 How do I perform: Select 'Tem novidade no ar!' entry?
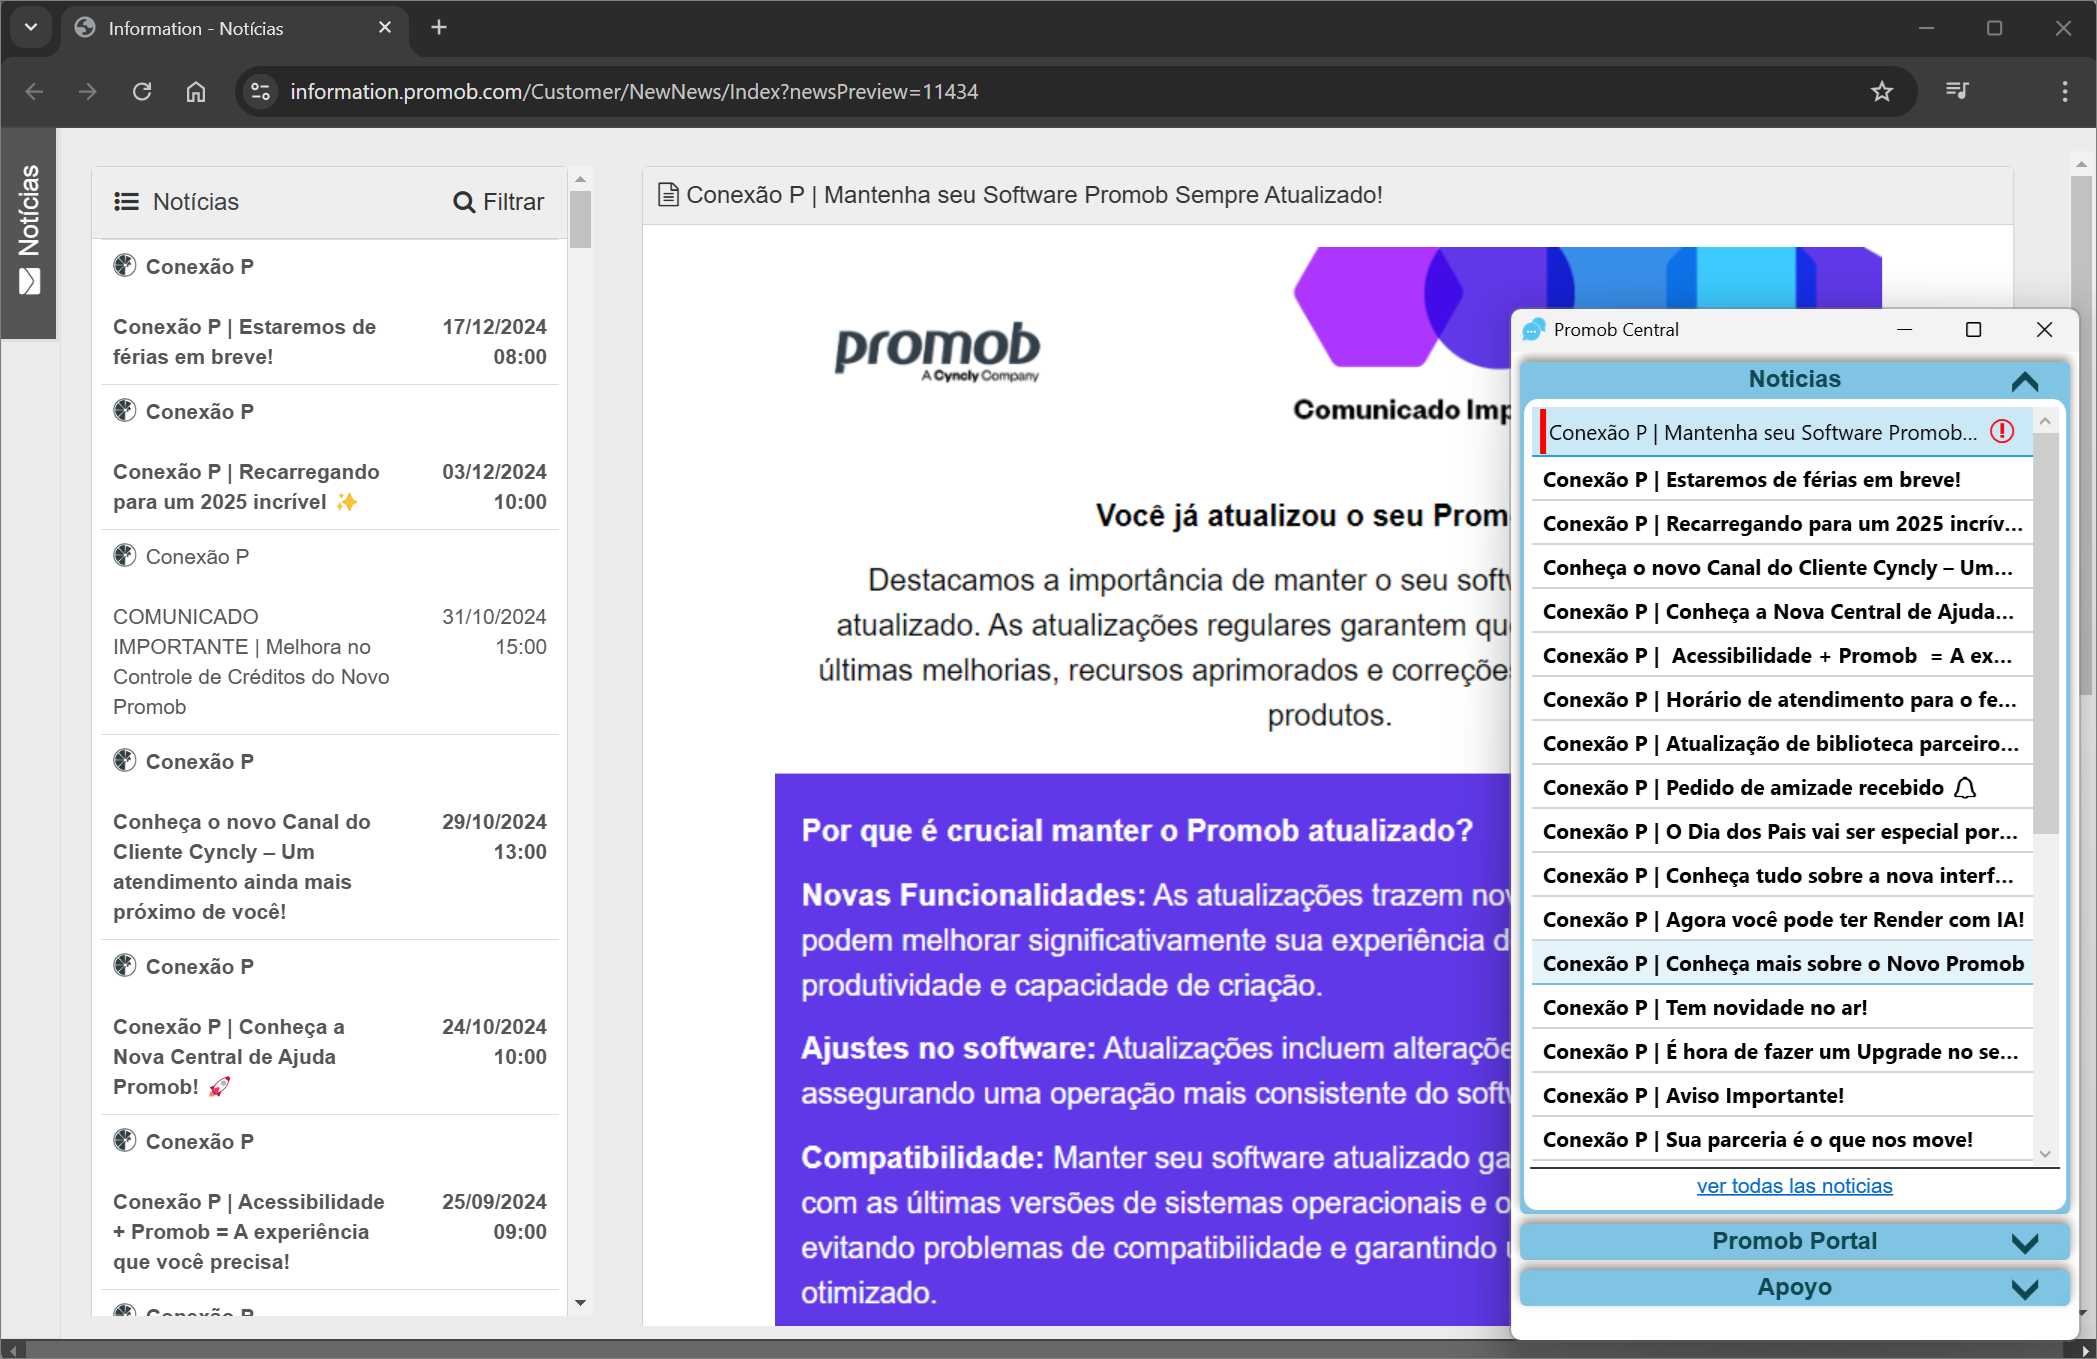point(1782,1008)
